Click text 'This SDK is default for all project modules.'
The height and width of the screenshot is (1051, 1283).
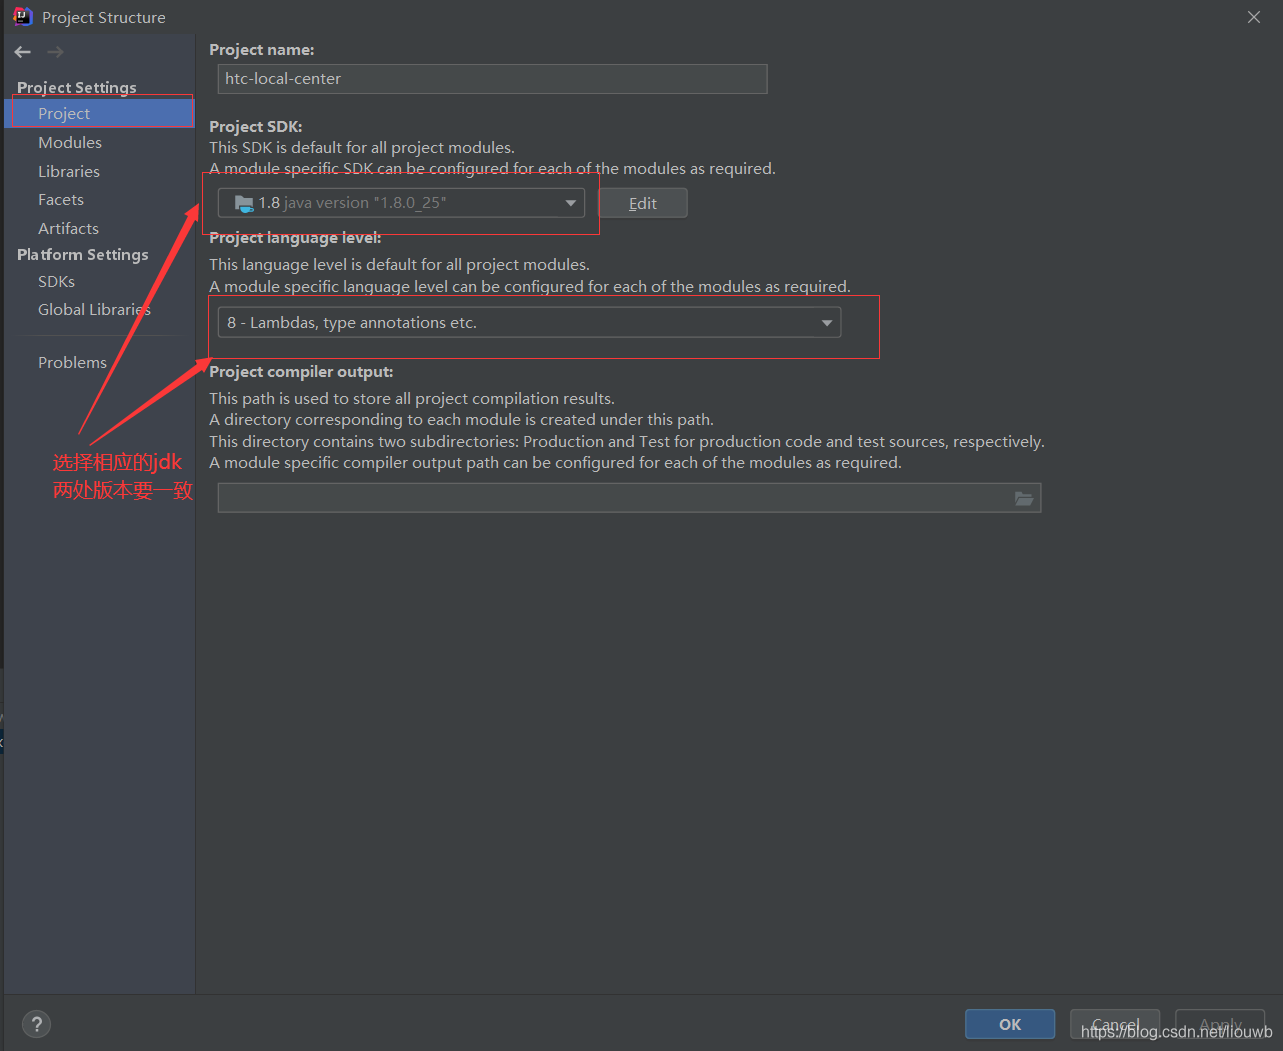362,148
